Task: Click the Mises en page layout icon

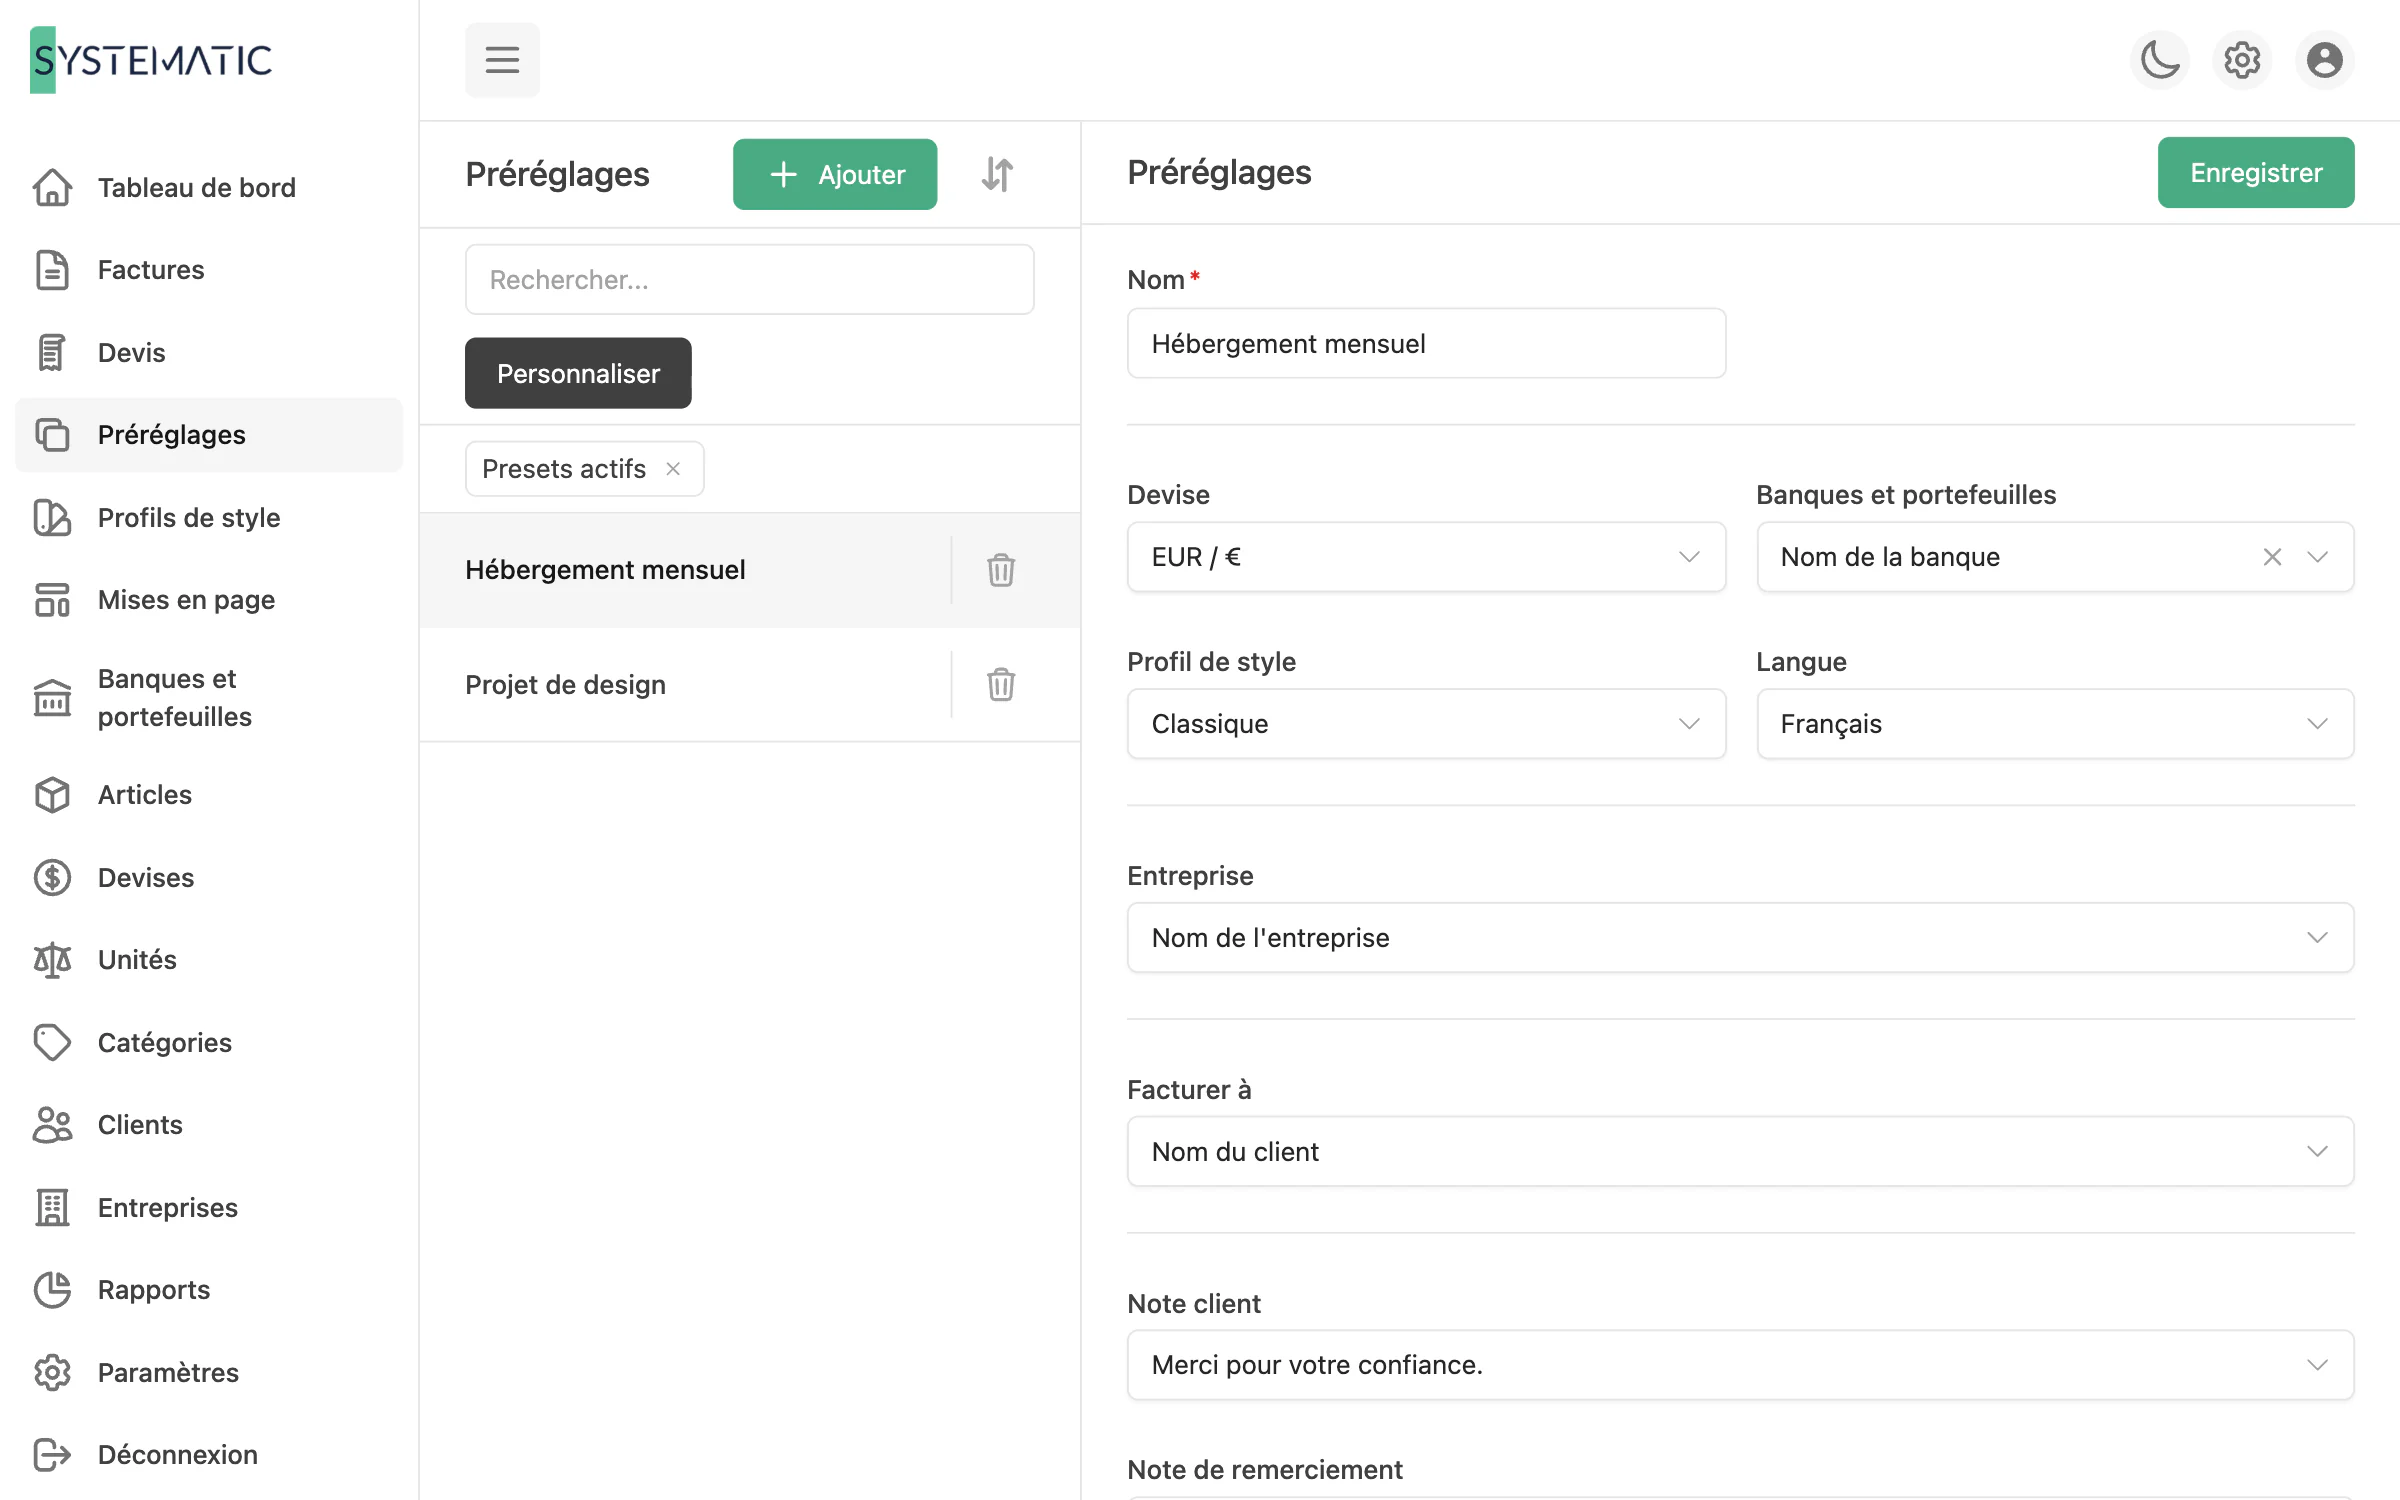Action: point(52,600)
